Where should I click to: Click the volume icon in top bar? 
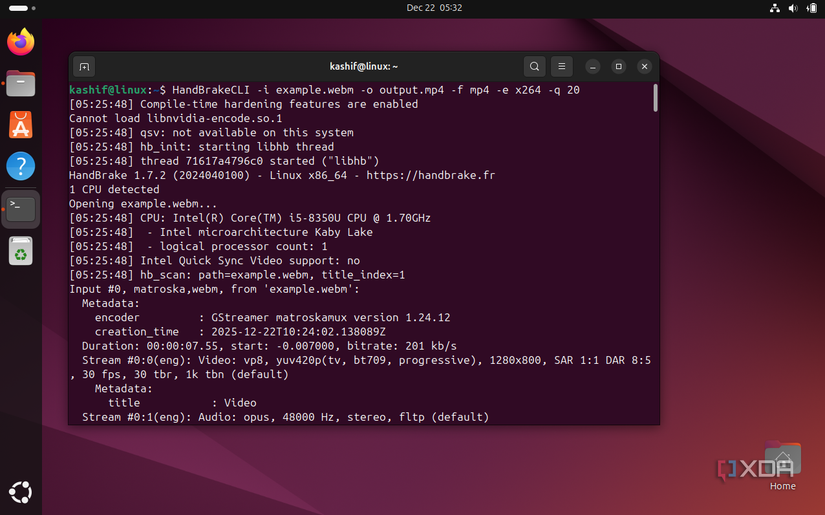point(793,8)
